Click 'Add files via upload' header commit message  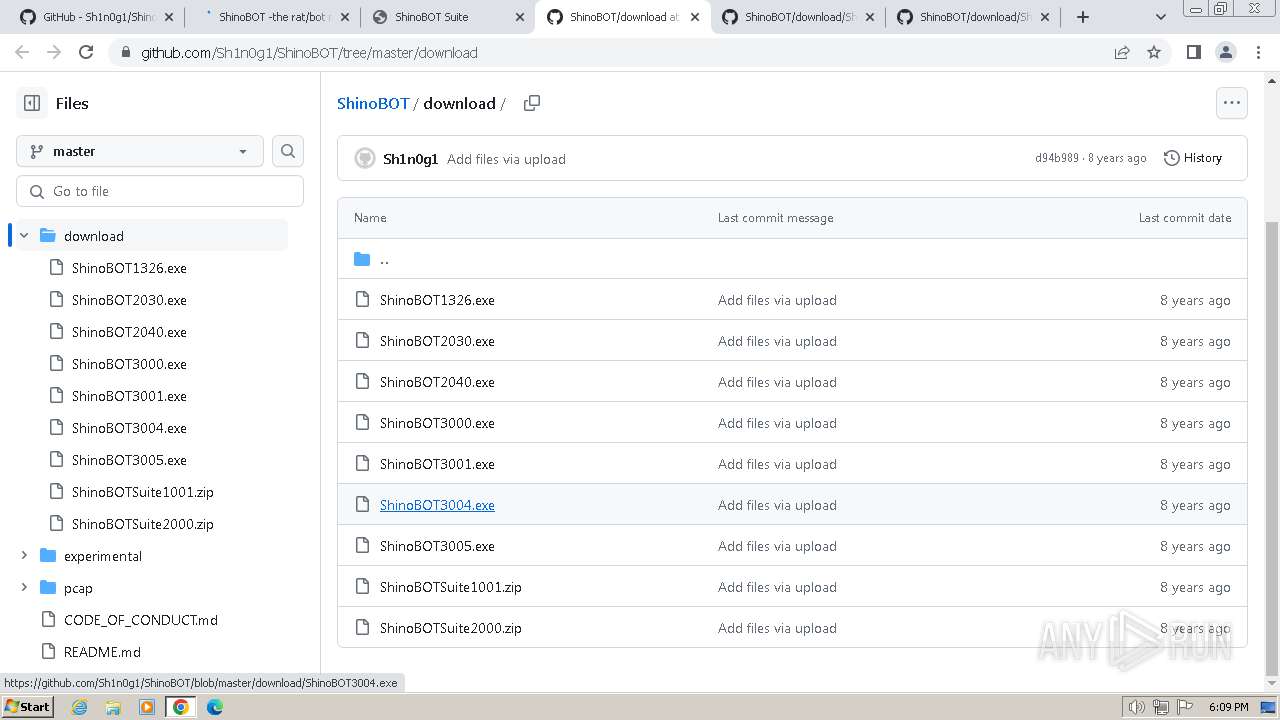(506, 159)
